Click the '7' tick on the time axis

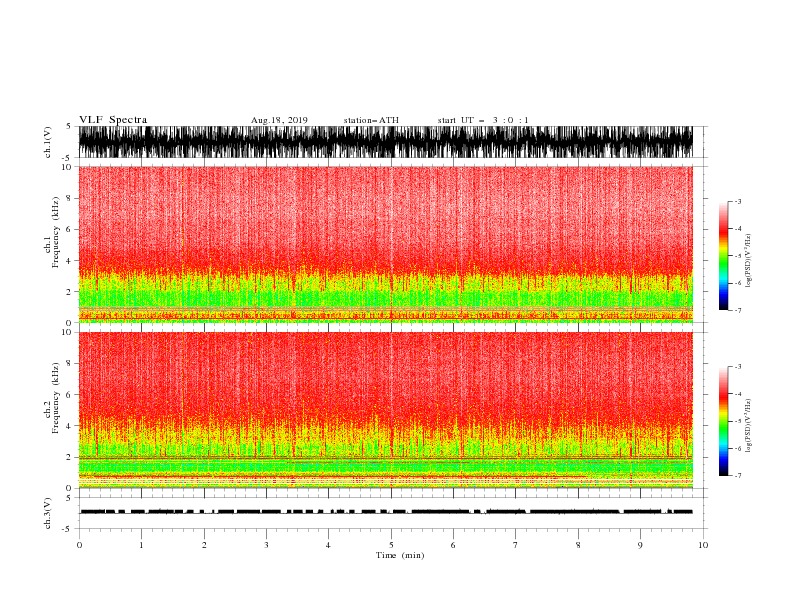516,545
